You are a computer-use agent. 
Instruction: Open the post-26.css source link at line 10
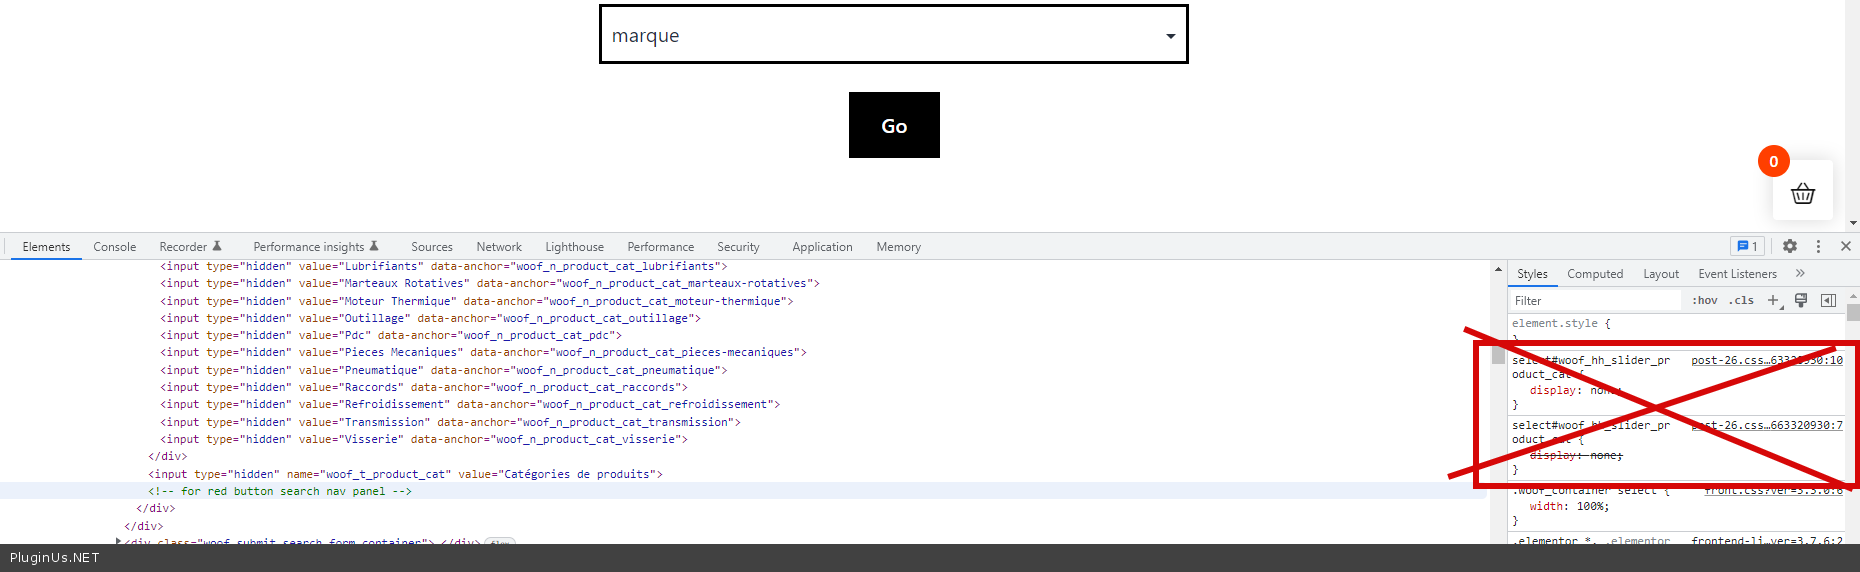pos(1766,360)
